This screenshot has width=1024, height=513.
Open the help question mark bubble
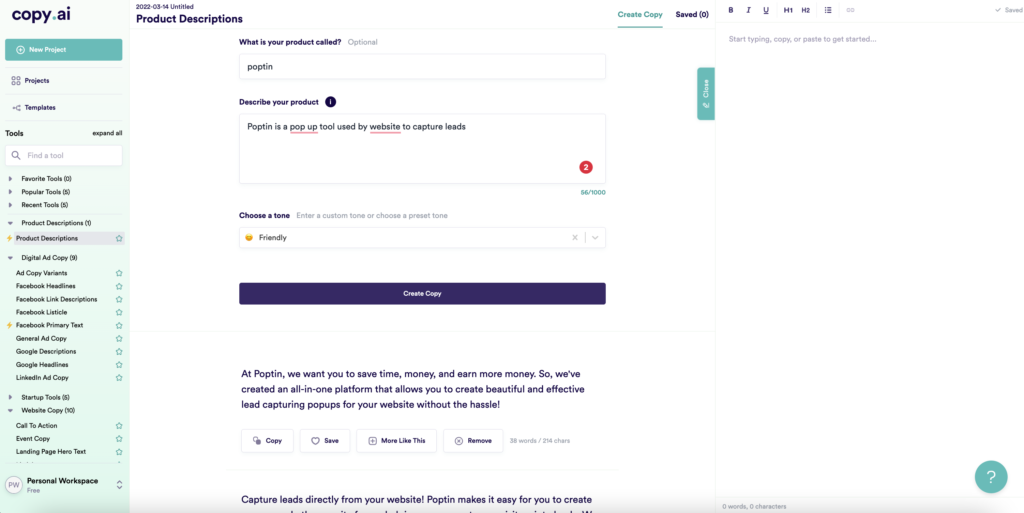tap(991, 476)
